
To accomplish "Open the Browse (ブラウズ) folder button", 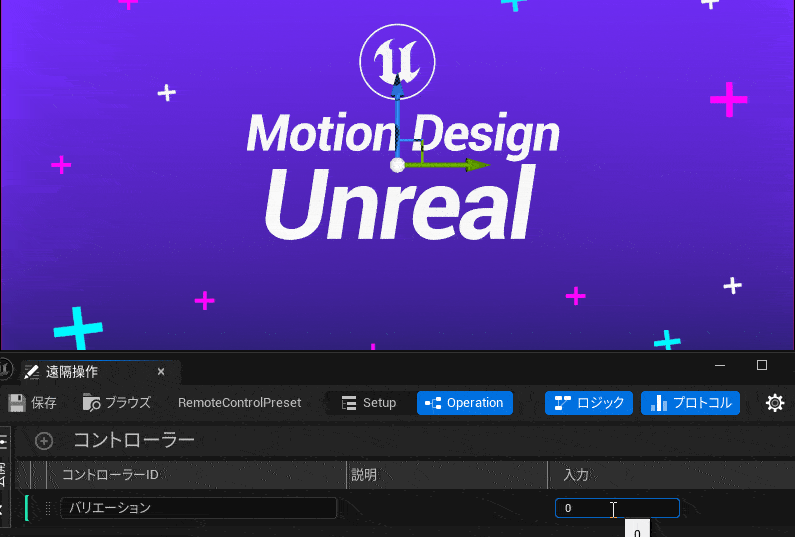I will (x=117, y=403).
